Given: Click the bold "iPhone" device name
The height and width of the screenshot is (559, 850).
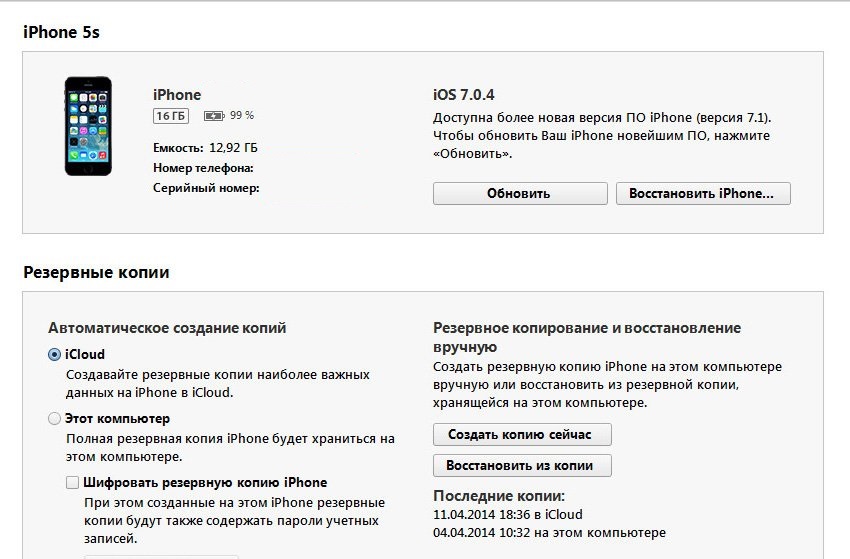Looking at the screenshot, I should (177, 95).
